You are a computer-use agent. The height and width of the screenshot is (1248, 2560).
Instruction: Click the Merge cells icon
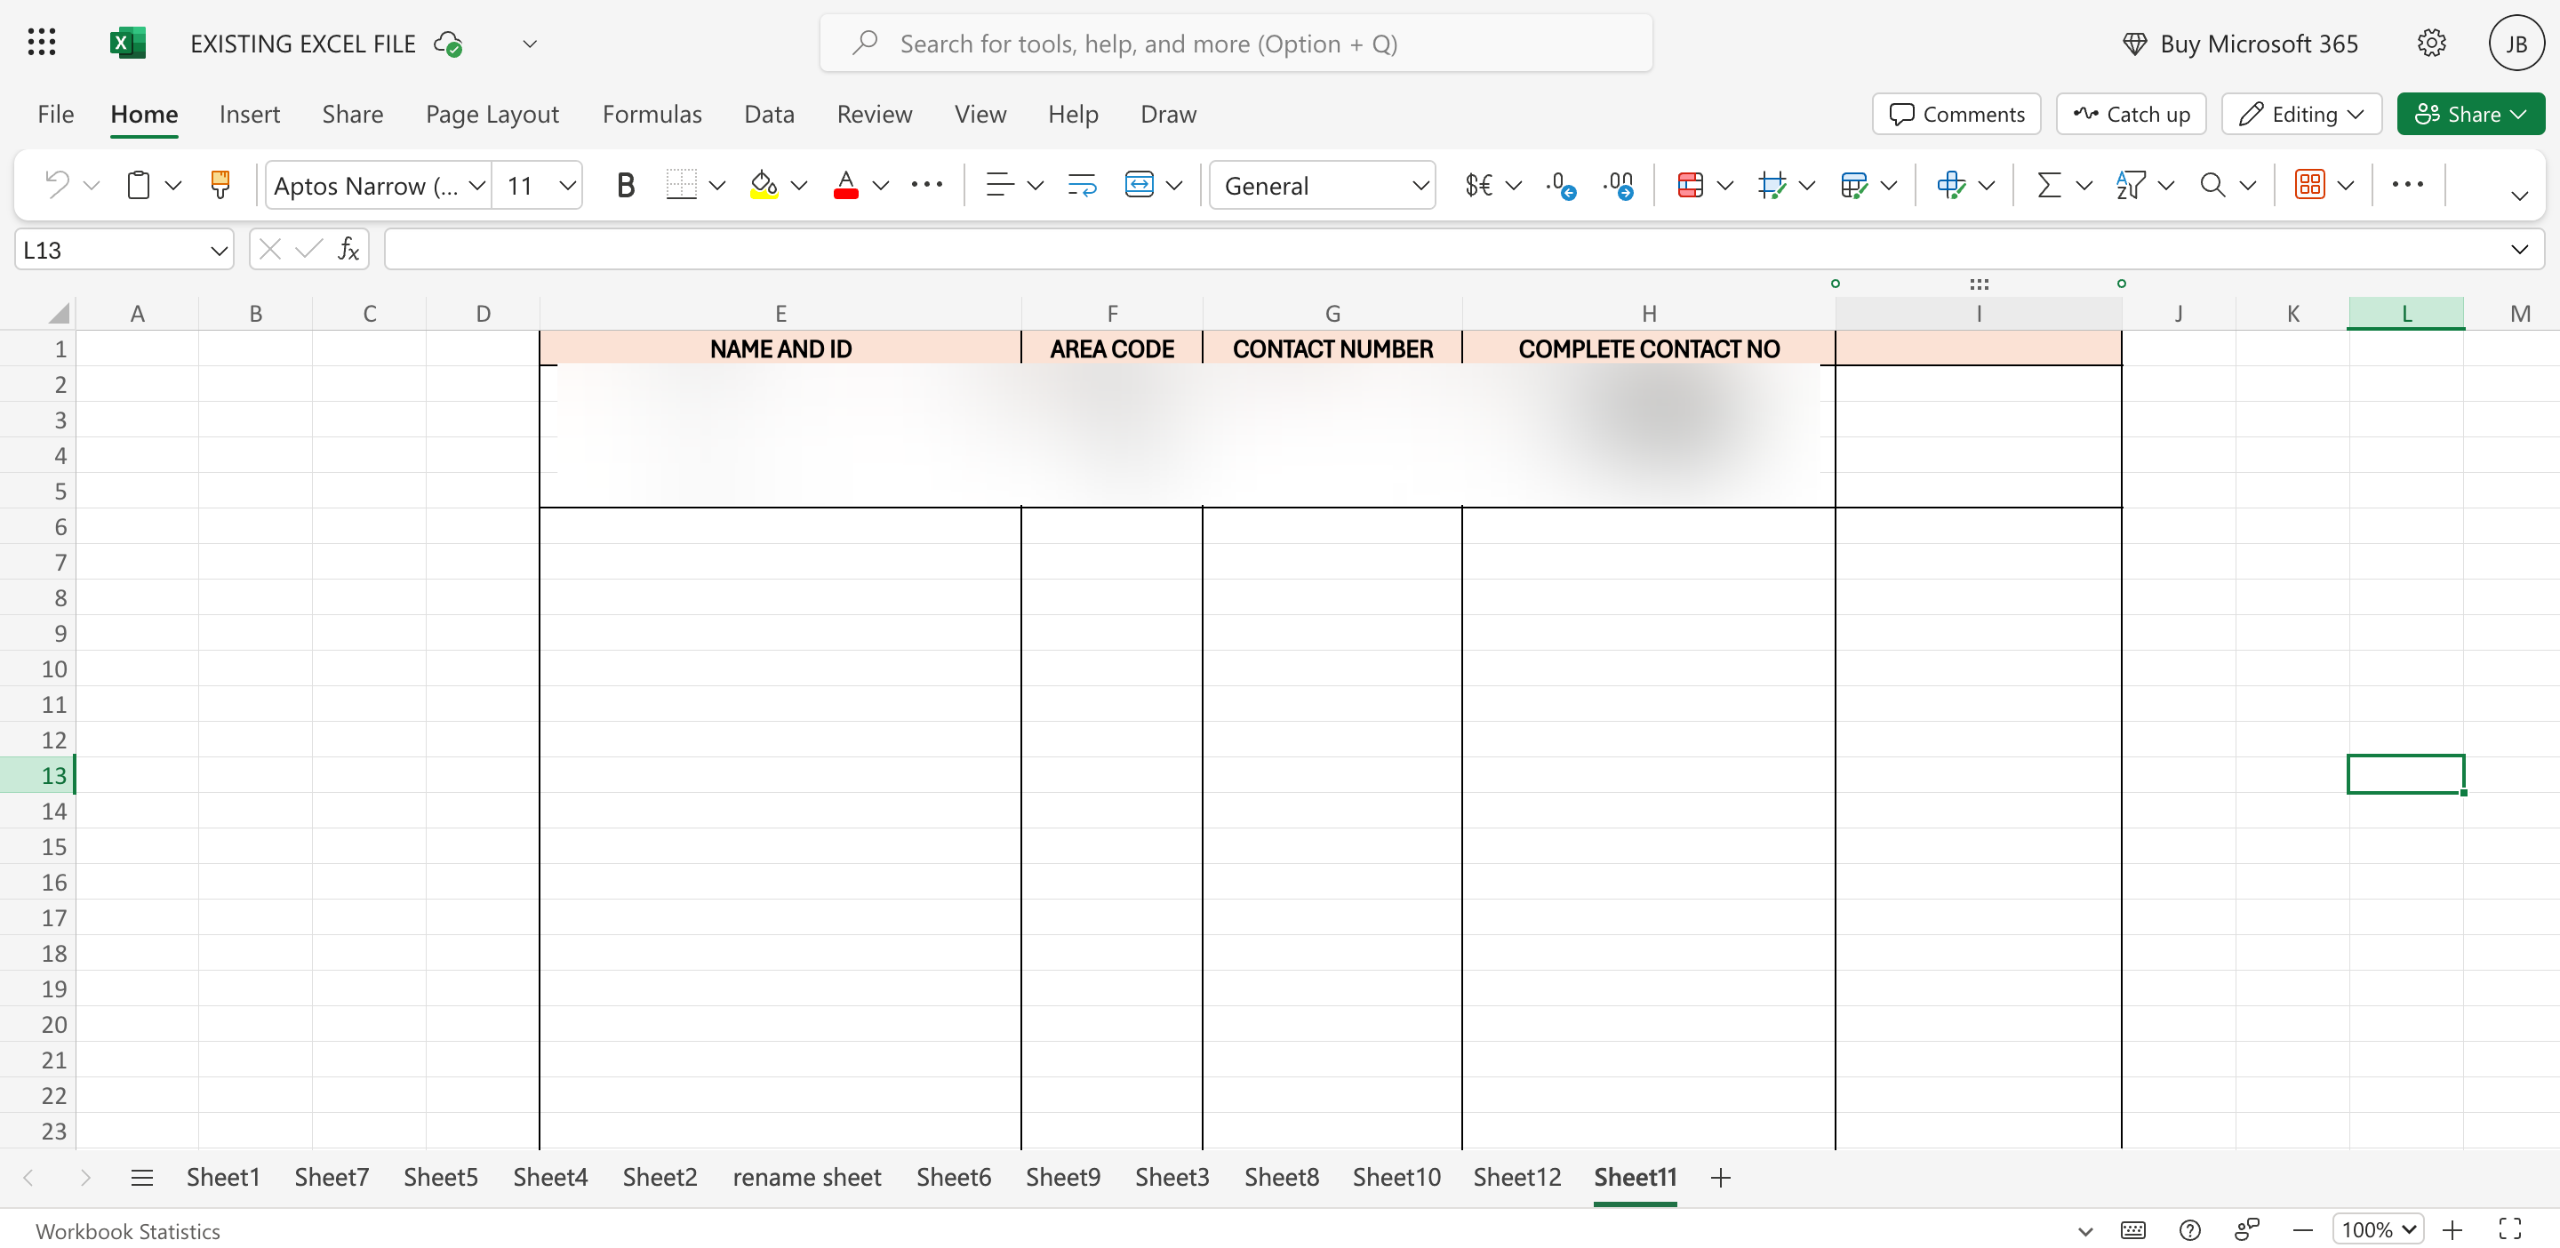(x=1139, y=185)
